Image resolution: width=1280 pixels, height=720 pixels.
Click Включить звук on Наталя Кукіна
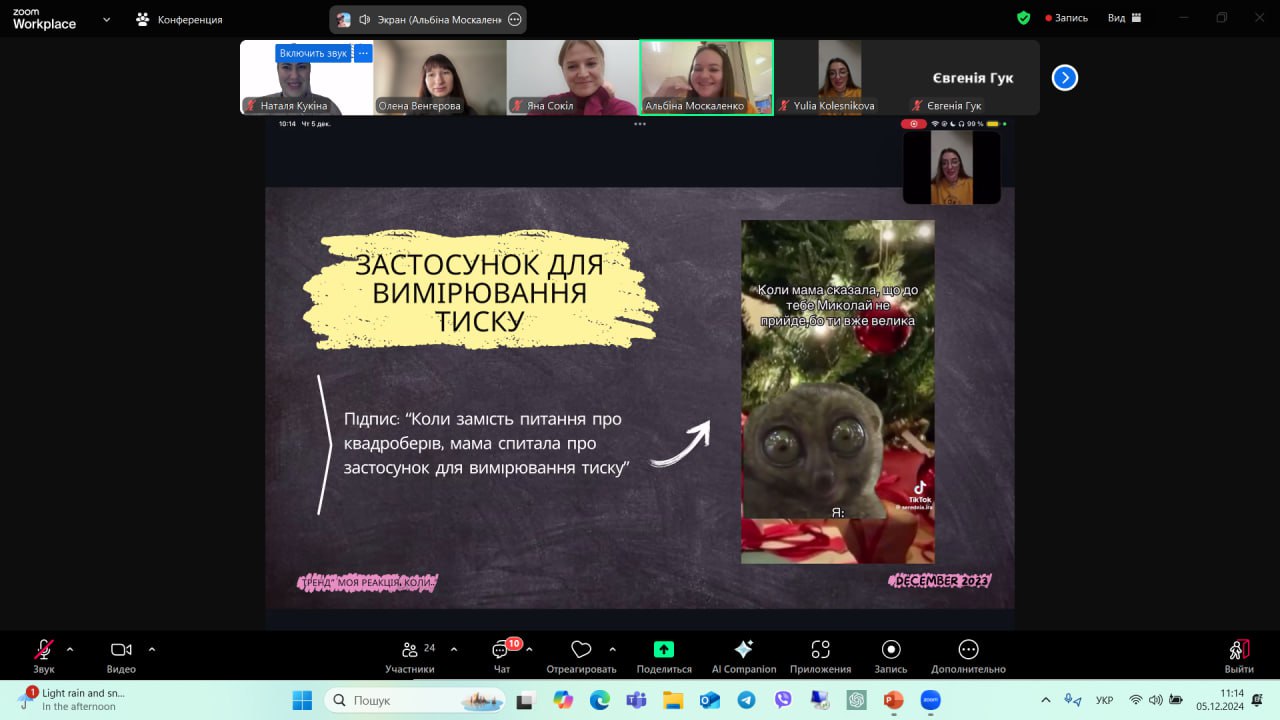click(314, 53)
